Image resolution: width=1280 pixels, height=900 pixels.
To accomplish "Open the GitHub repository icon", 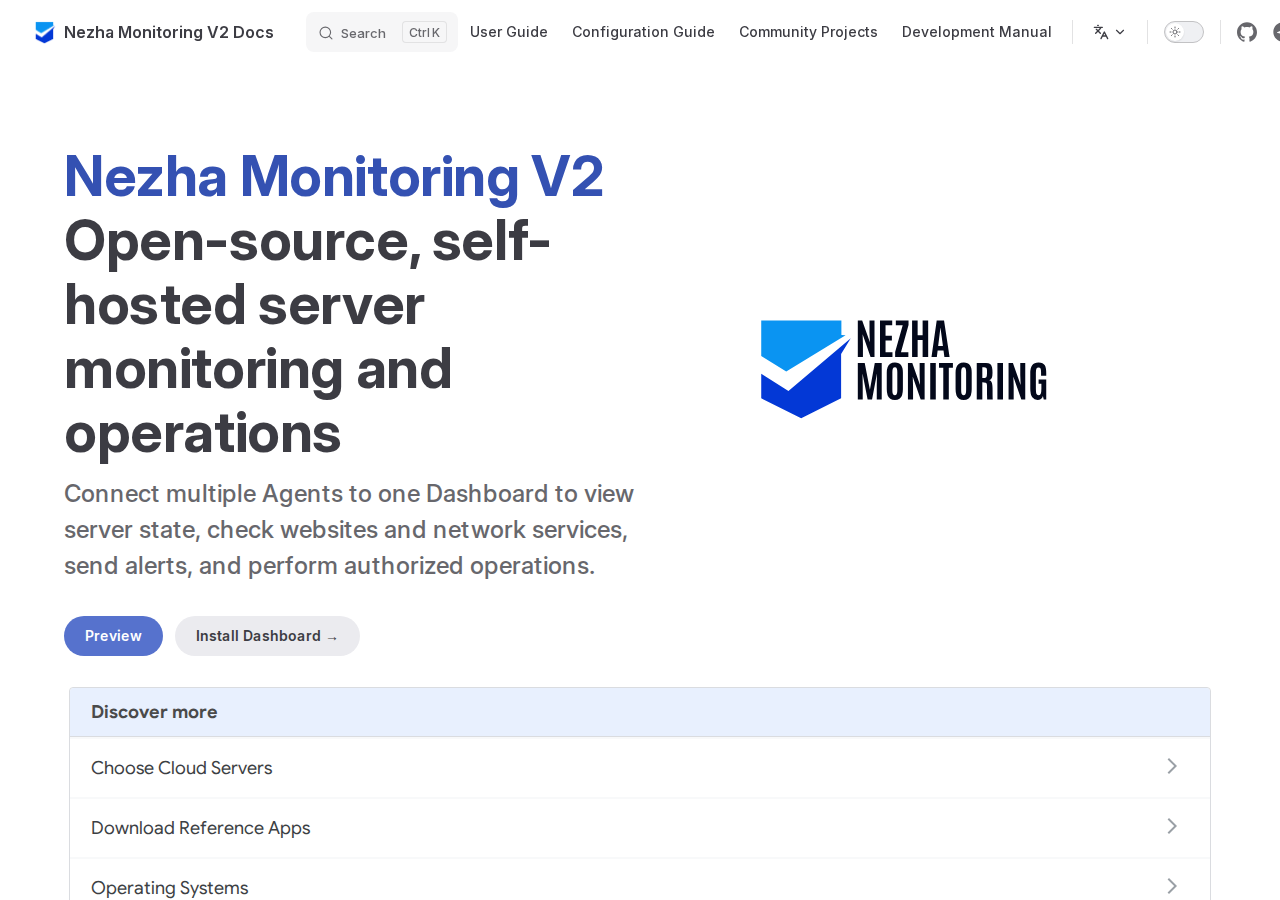I will coord(1246,32).
